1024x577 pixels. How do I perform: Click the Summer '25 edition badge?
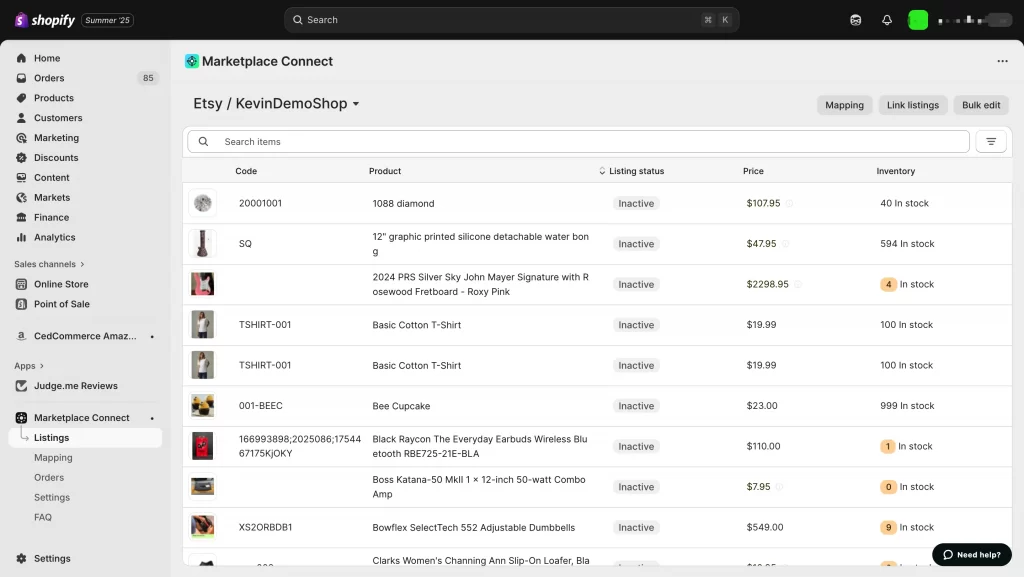pyautogui.click(x=108, y=20)
